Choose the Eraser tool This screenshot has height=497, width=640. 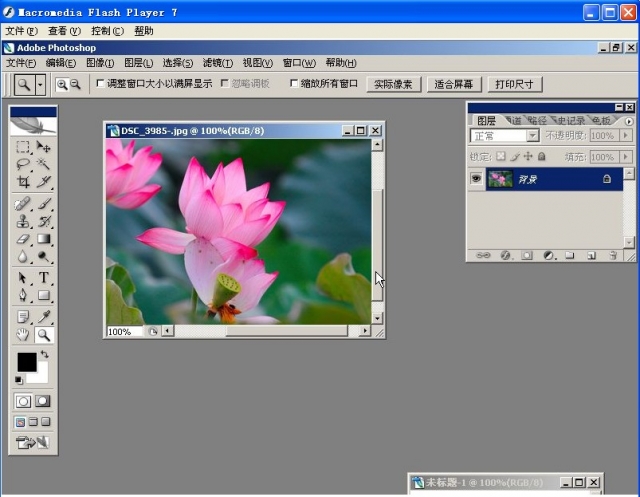point(23,239)
